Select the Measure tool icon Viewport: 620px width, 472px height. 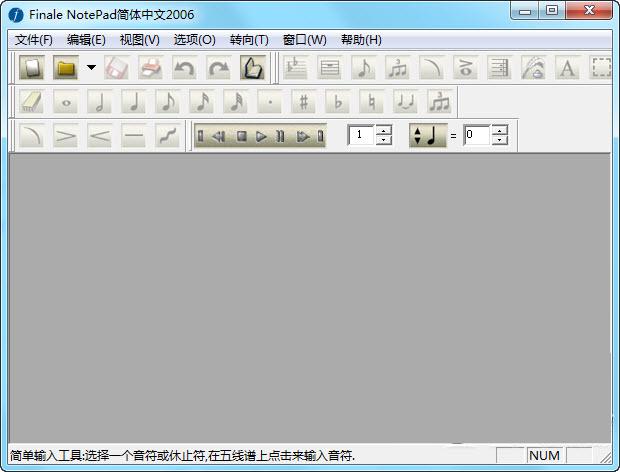pyautogui.click(x=330, y=68)
